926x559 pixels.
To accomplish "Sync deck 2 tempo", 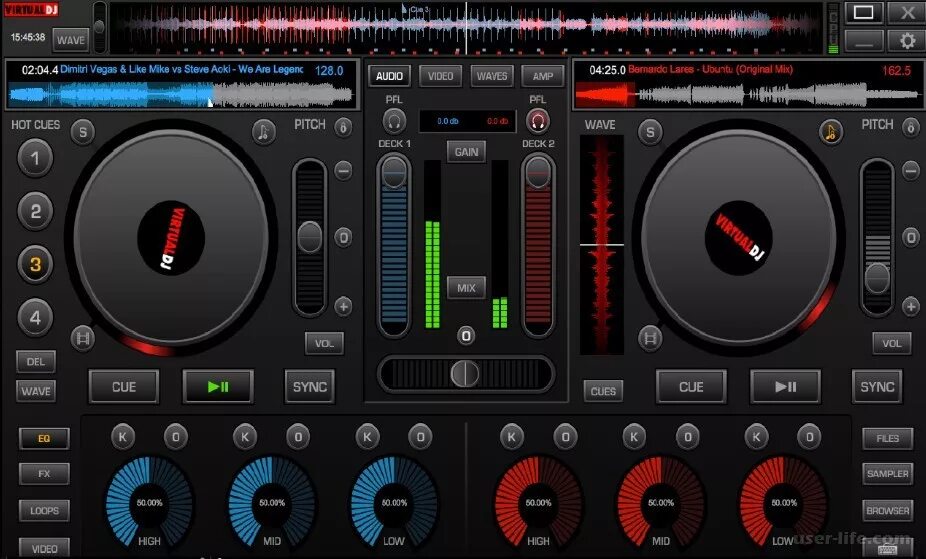I will pyautogui.click(x=877, y=387).
